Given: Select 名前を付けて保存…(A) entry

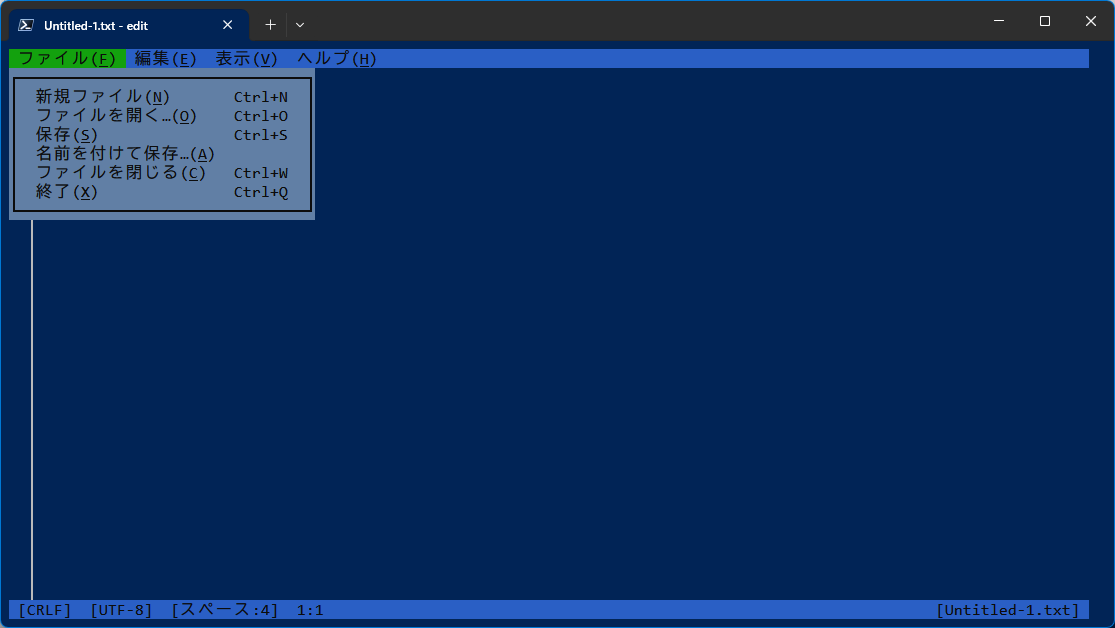Looking at the screenshot, I should point(162,154).
